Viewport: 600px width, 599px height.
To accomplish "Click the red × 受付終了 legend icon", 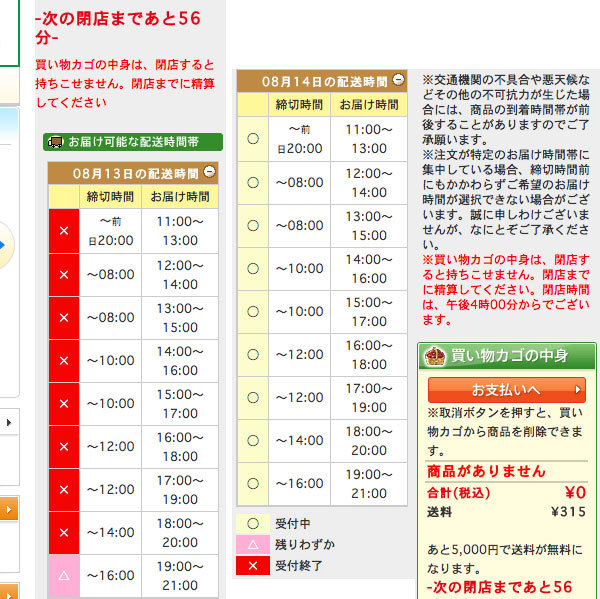I will click(252, 567).
